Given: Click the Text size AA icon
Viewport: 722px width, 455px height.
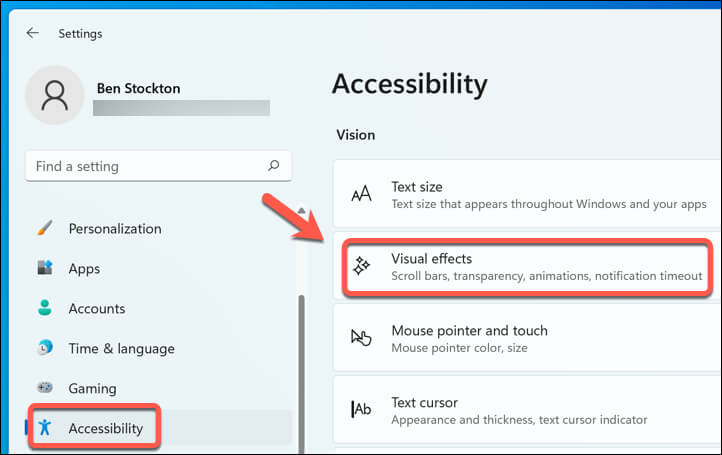Looking at the screenshot, I should tap(362, 194).
